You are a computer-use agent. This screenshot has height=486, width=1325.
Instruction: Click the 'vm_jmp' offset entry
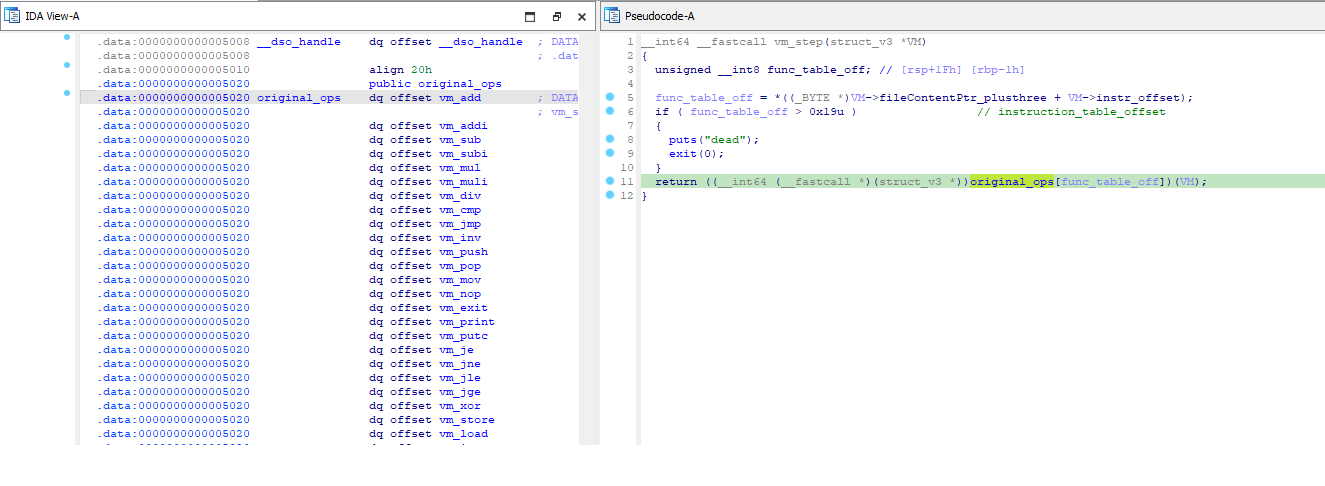[x=460, y=224]
